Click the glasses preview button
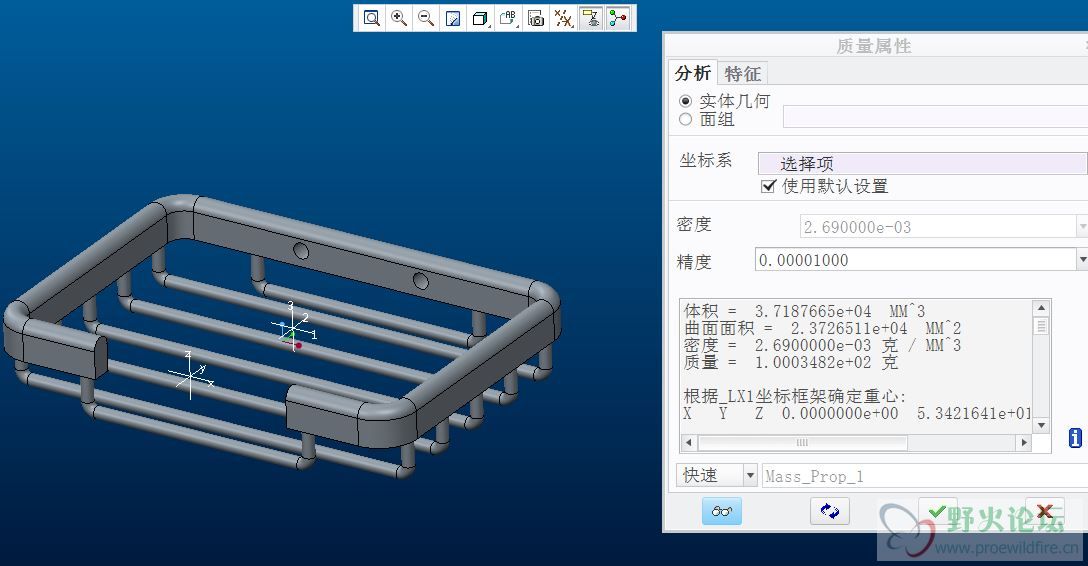 [722, 511]
